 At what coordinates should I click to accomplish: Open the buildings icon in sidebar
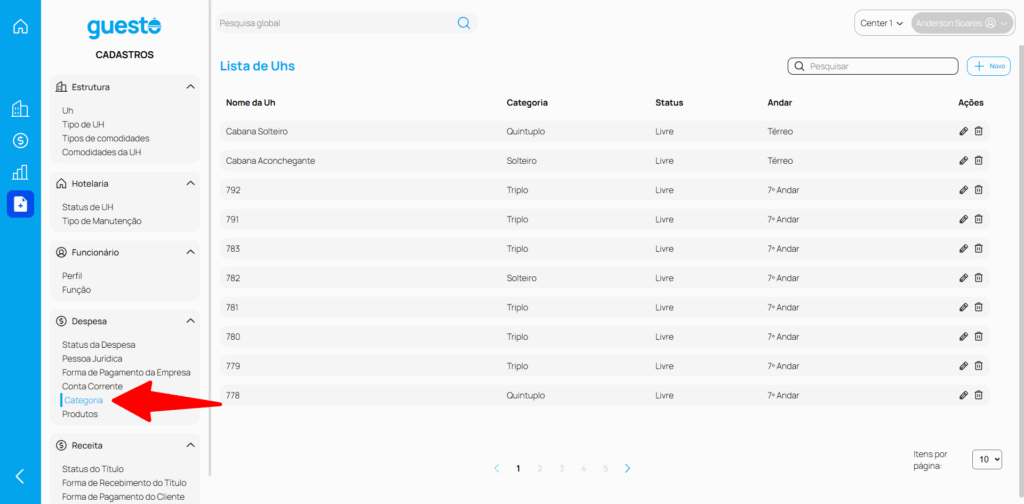click(20, 109)
